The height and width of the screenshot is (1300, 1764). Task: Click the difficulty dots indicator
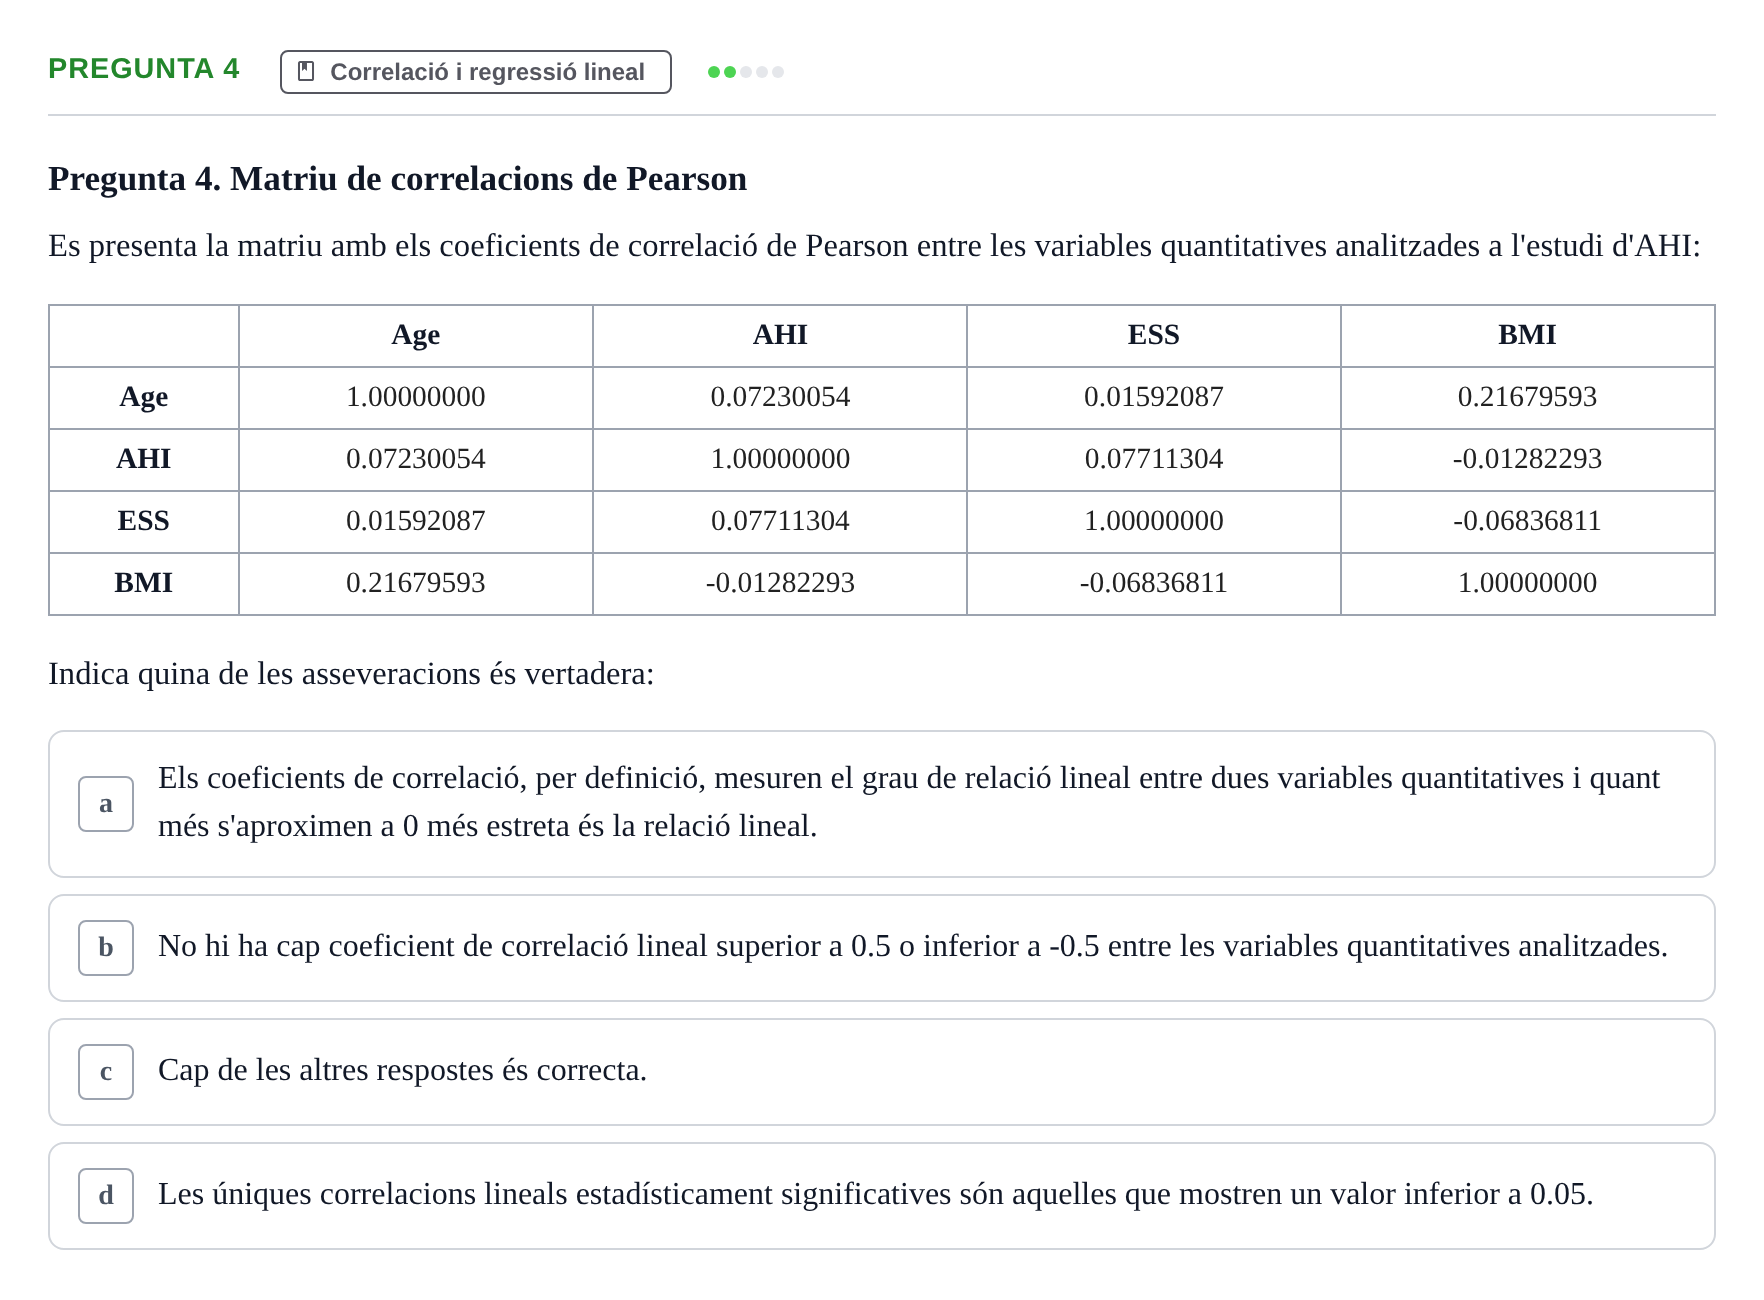pyautogui.click(x=746, y=72)
